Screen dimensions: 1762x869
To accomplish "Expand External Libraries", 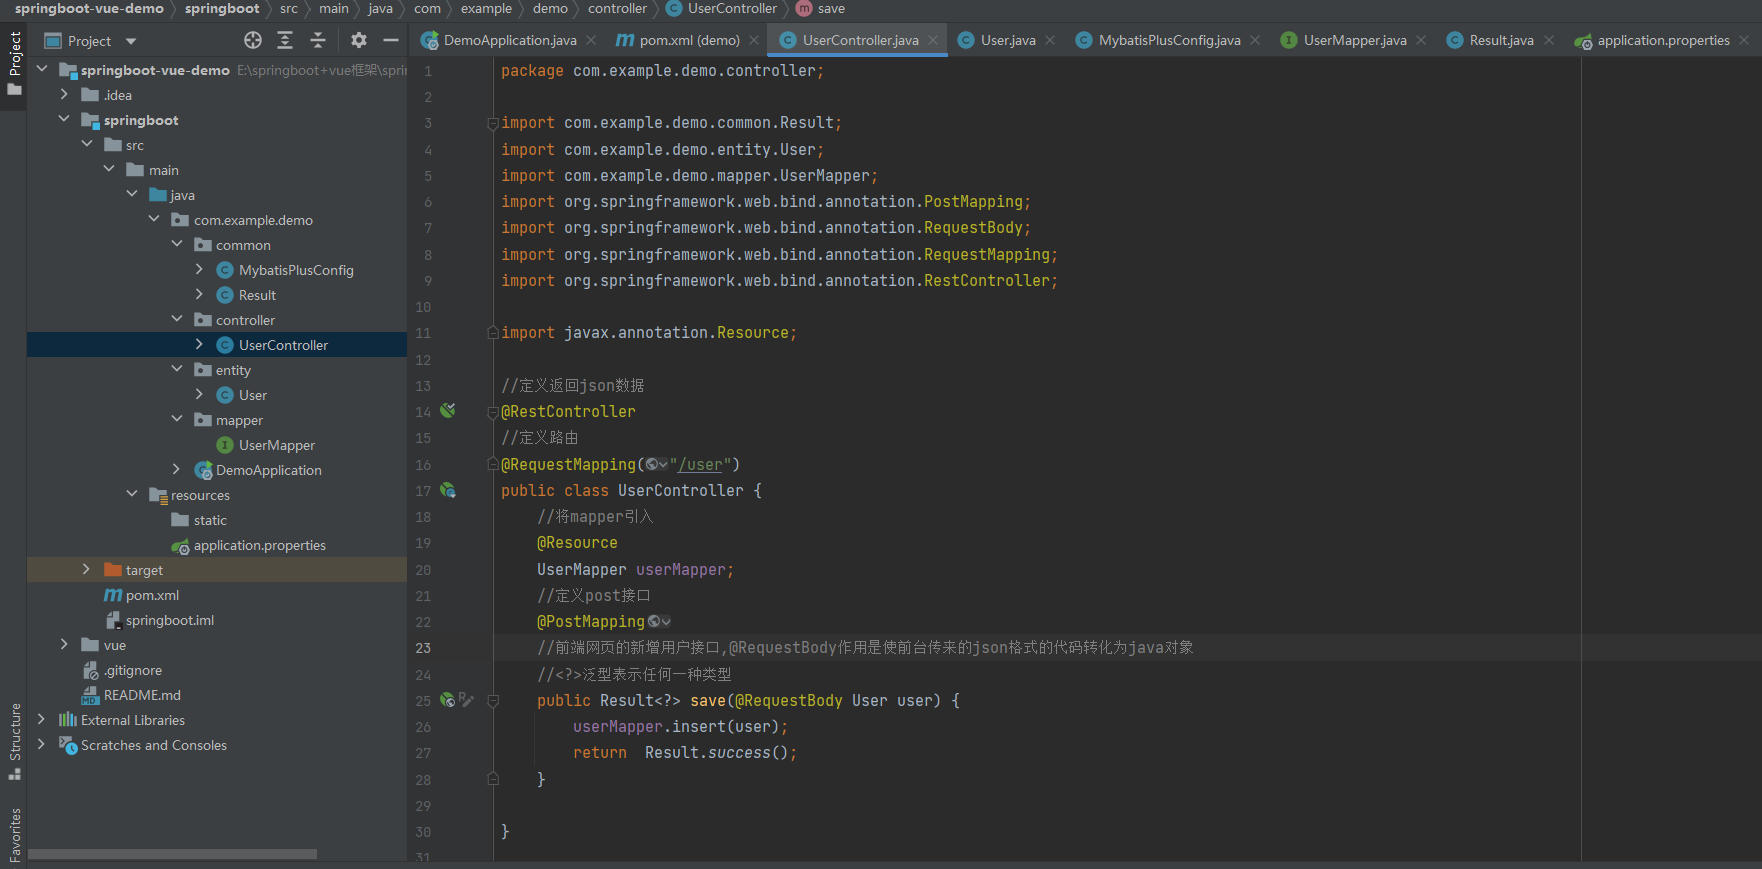I will pos(42,719).
